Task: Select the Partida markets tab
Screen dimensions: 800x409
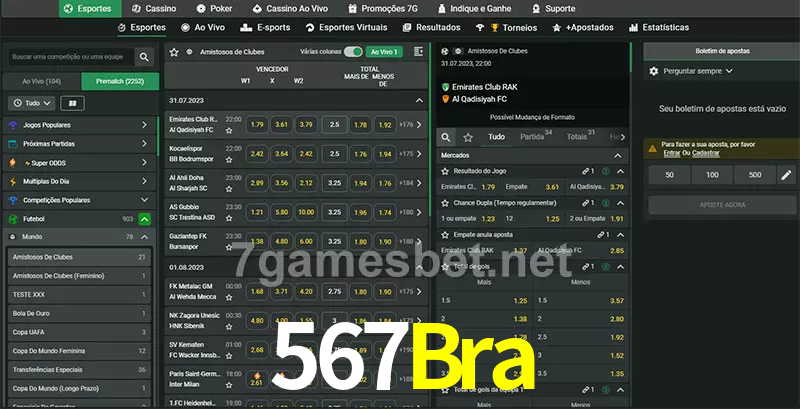Action: [533, 136]
